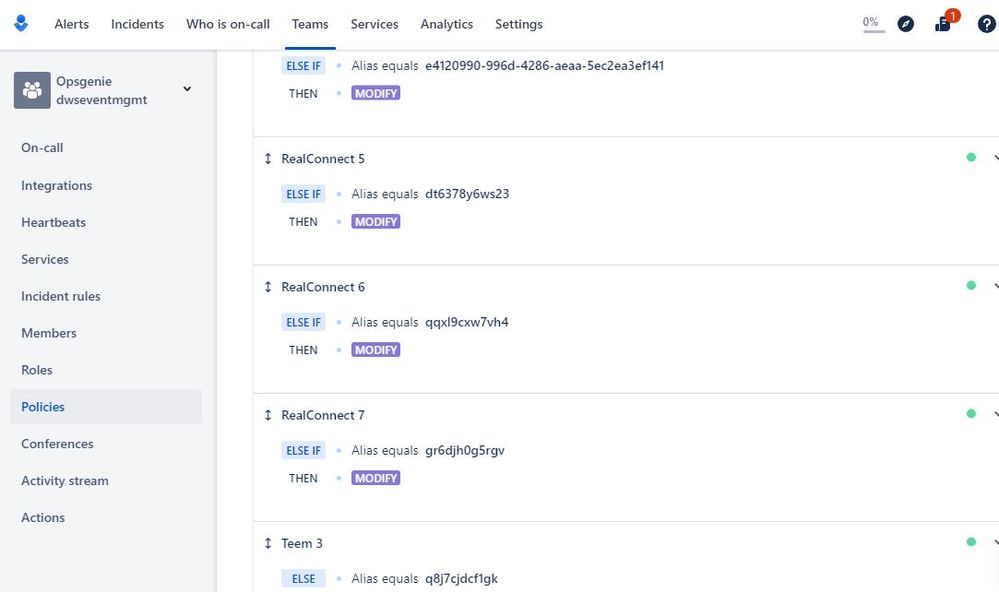Screen dimensions: 999x592
Task: Click the RealConnect 5 policy title
Action: click(x=323, y=159)
